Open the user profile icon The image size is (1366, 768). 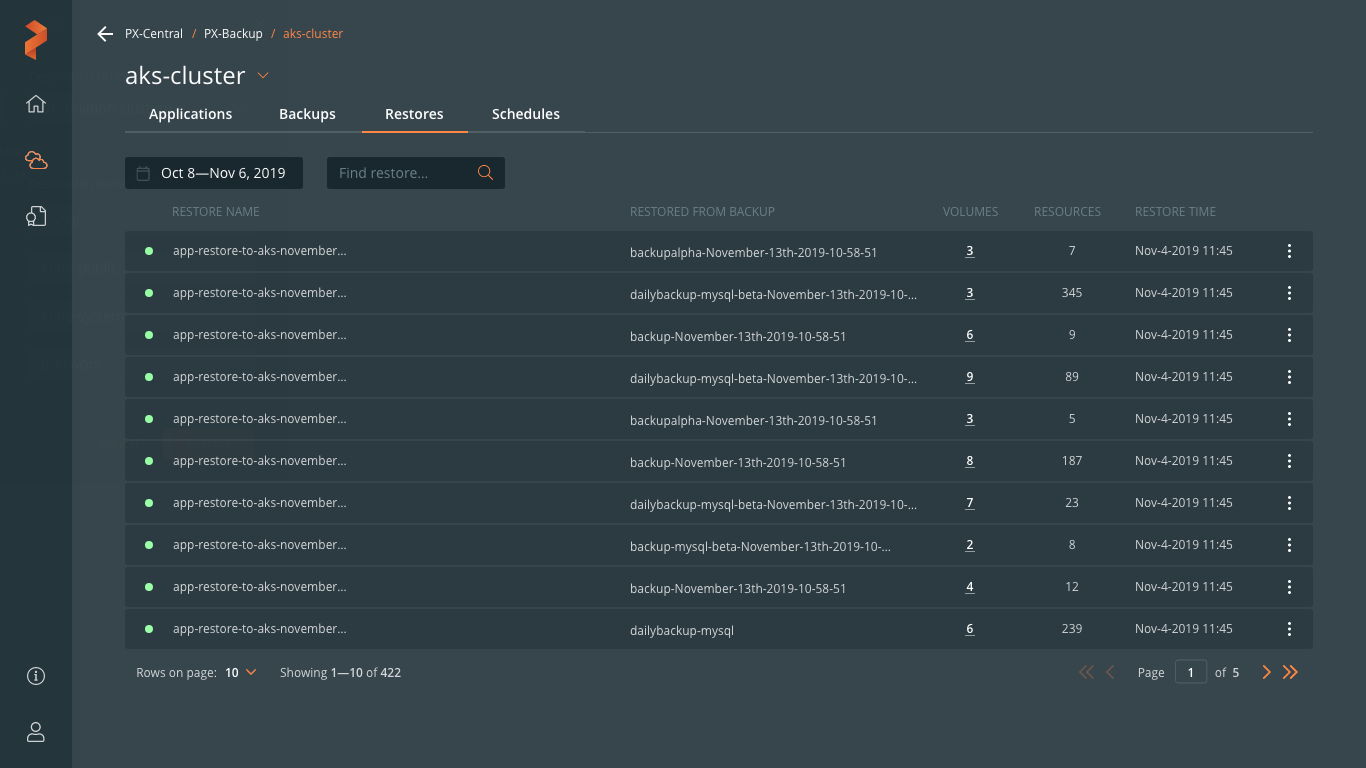pyautogui.click(x=36, y=732)
